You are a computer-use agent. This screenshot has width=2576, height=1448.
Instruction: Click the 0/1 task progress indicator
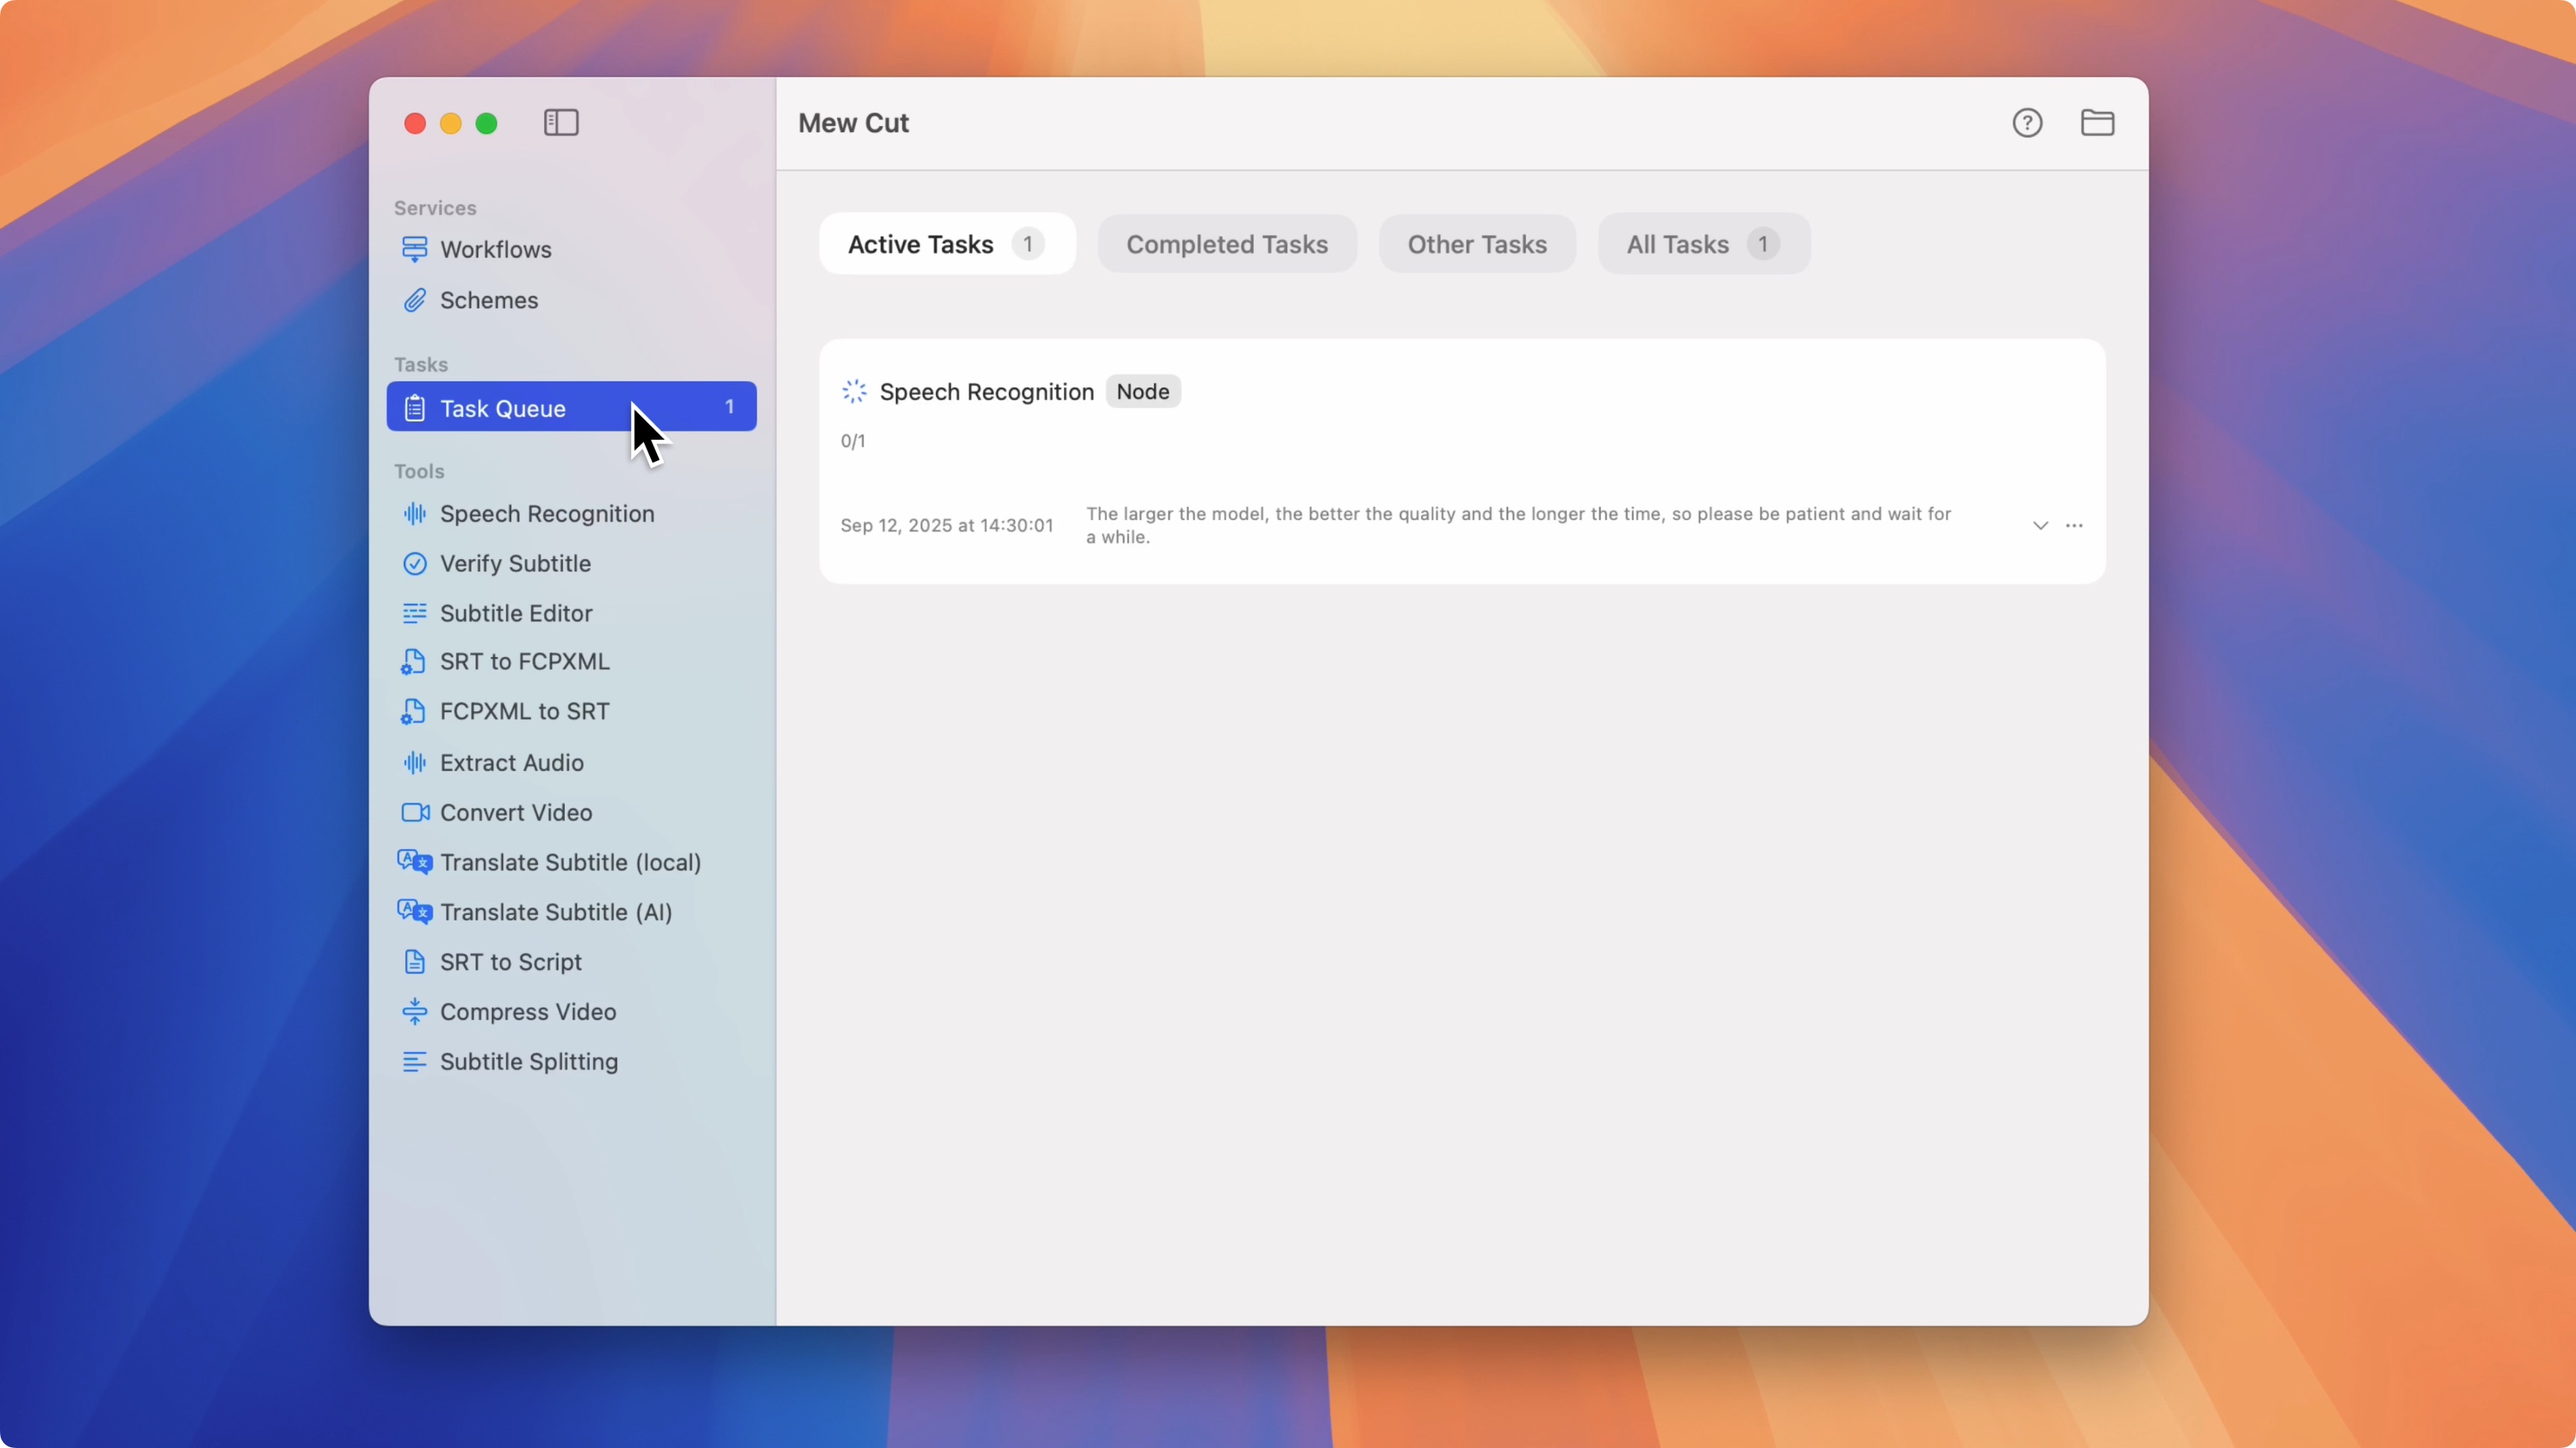[853, 441]
